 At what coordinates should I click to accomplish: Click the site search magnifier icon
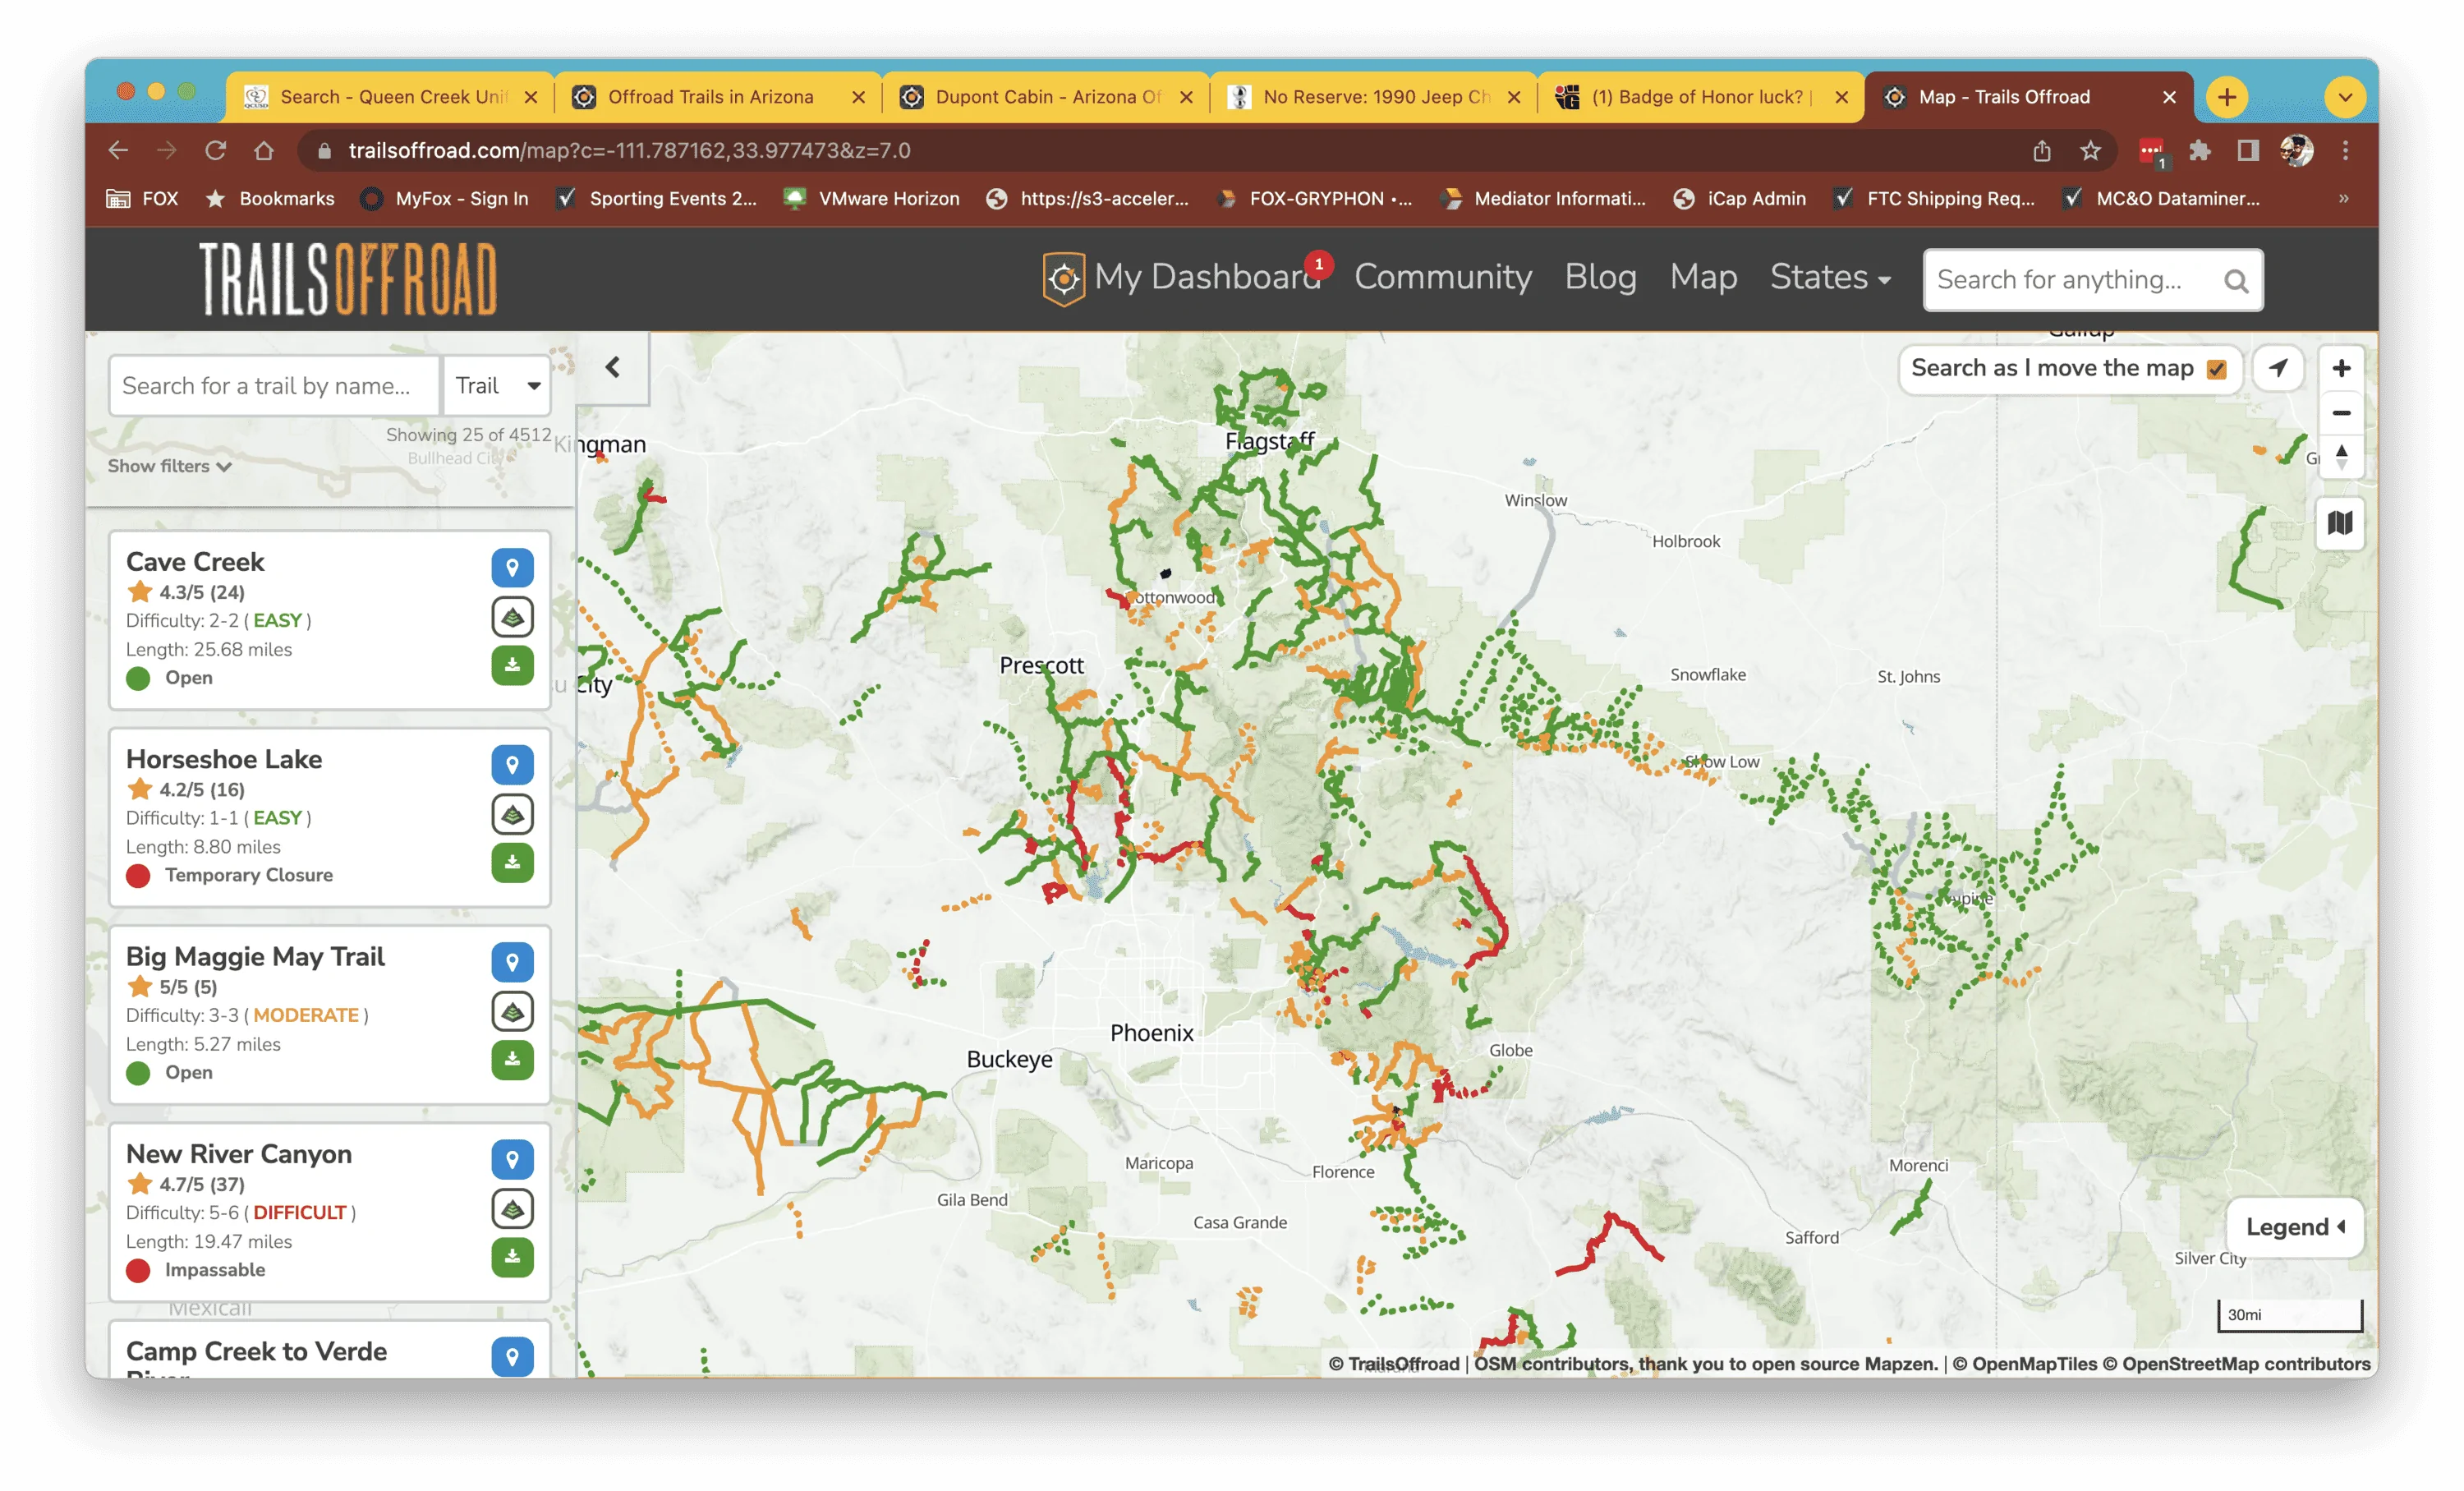click(2236, 281)
